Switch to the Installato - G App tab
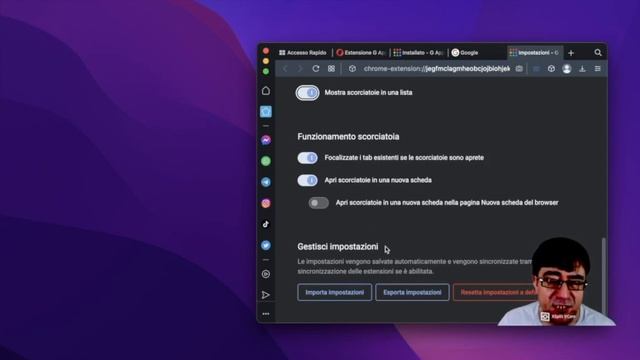This screenshot has height=360, width=640. pos(419,53)
